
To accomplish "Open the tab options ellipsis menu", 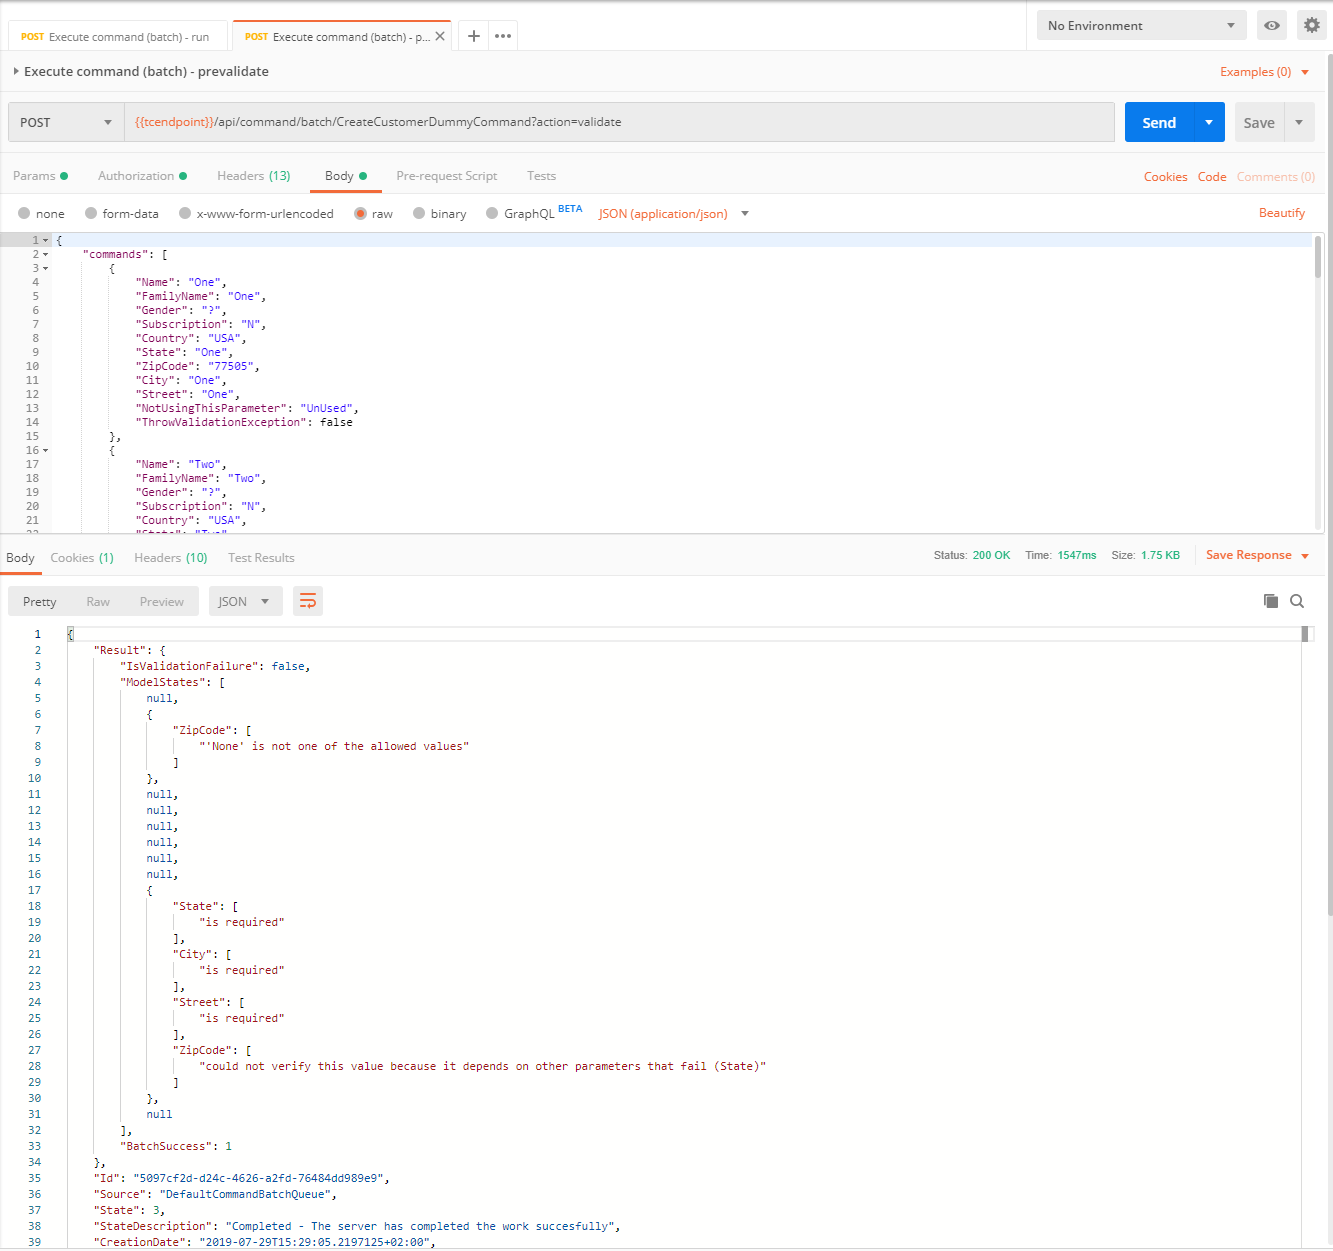I will pos(503,36).
